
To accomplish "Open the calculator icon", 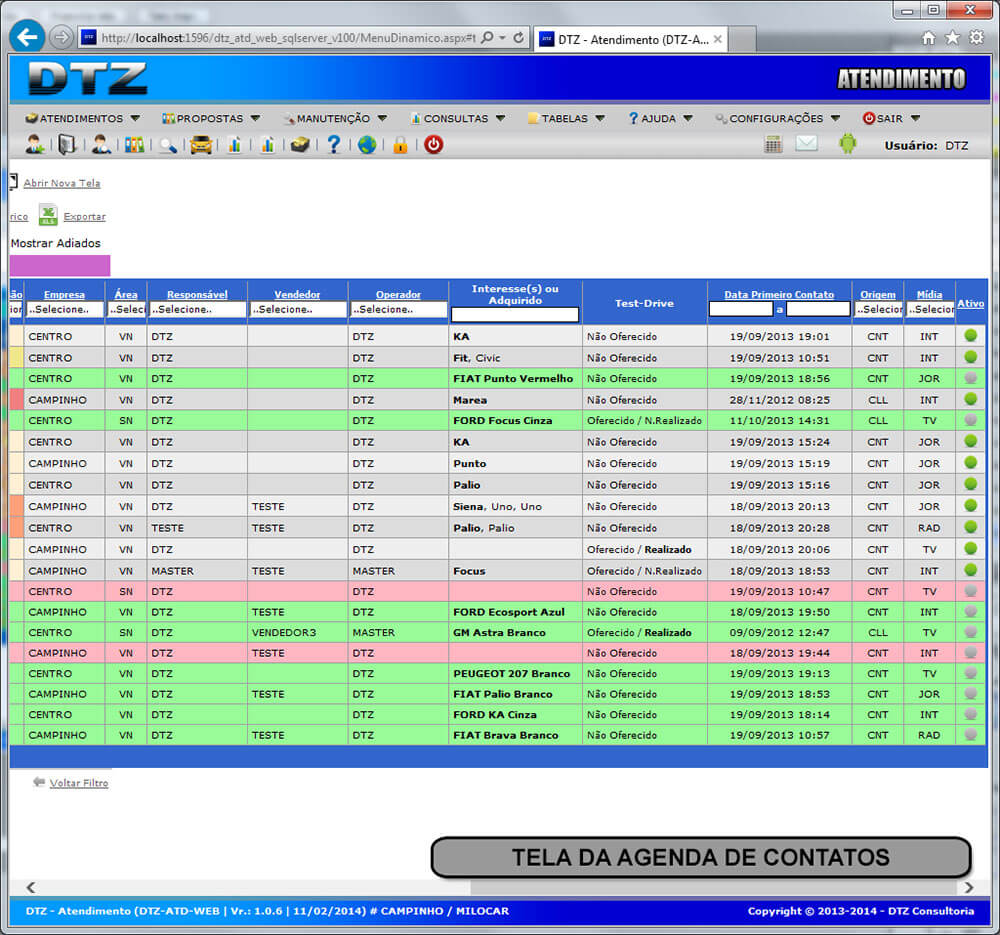I will (773, 144).
